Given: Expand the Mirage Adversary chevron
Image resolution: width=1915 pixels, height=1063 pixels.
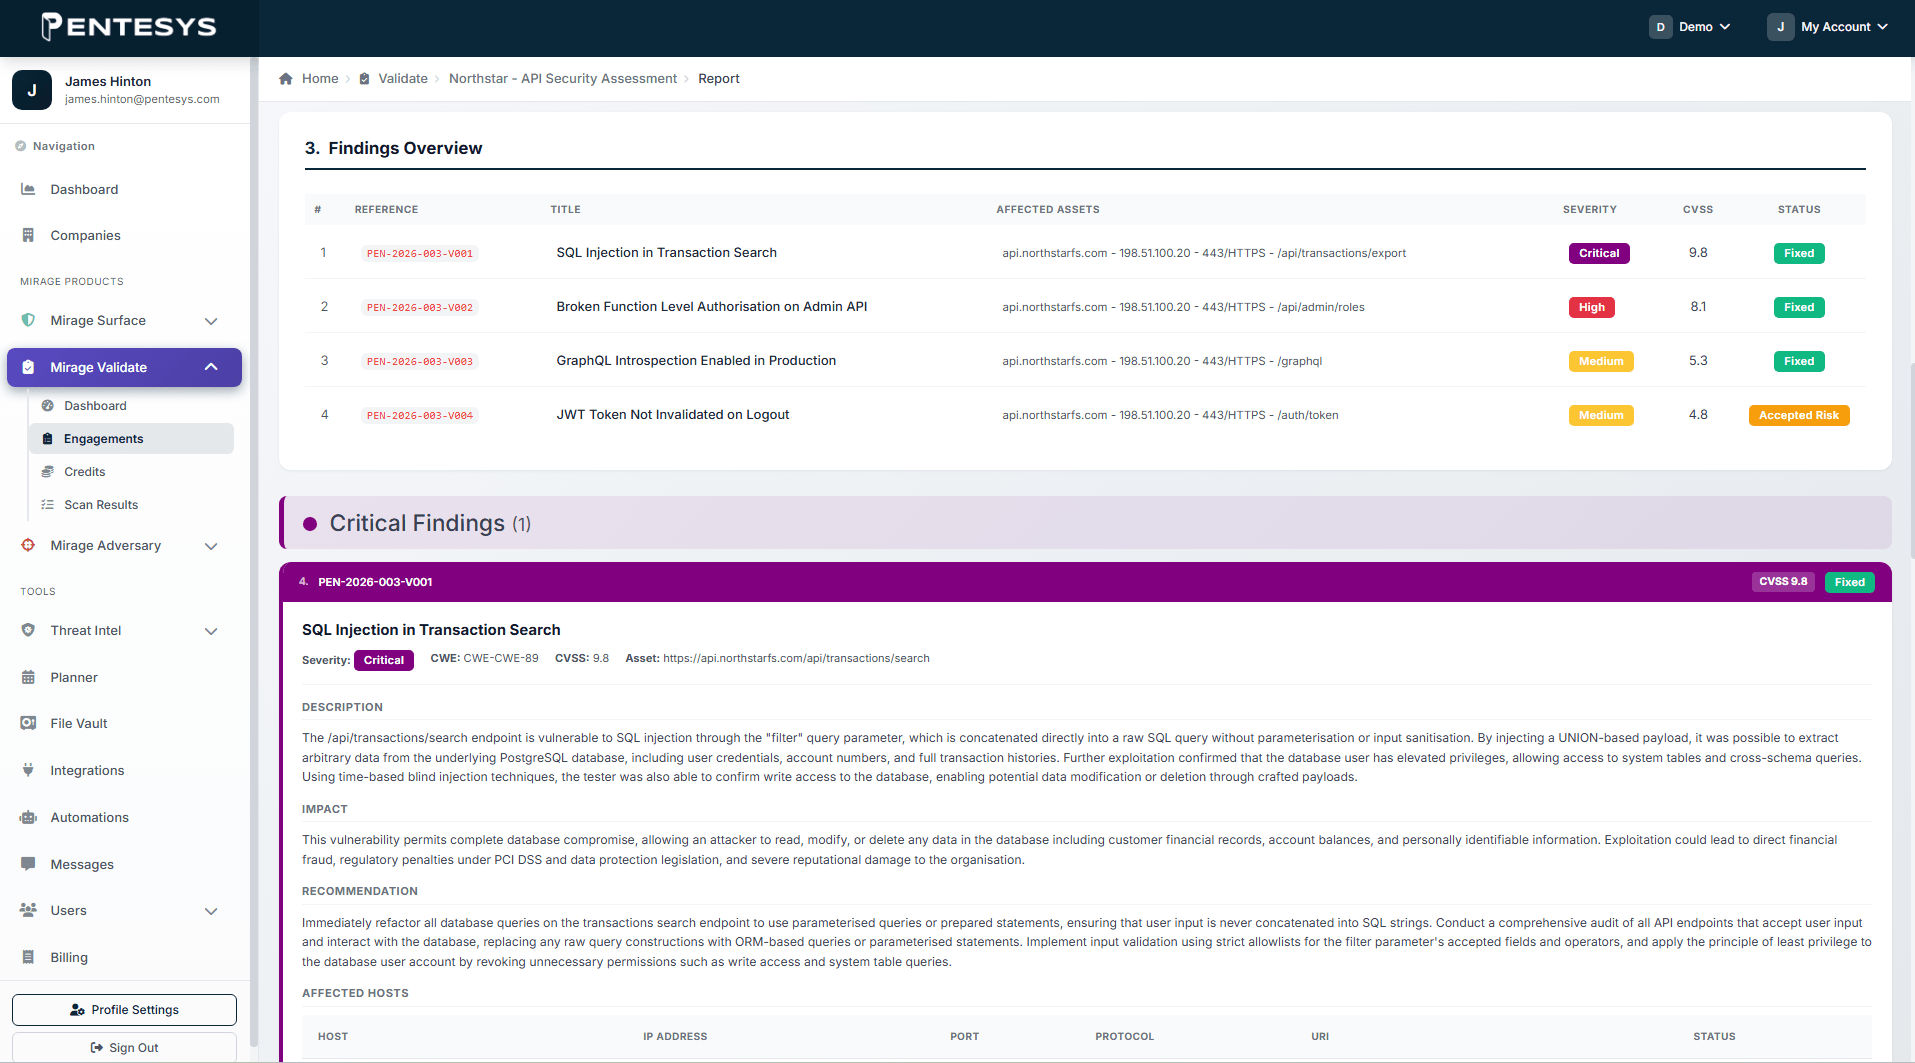Looking at the screenshot, I should [211, 546].
